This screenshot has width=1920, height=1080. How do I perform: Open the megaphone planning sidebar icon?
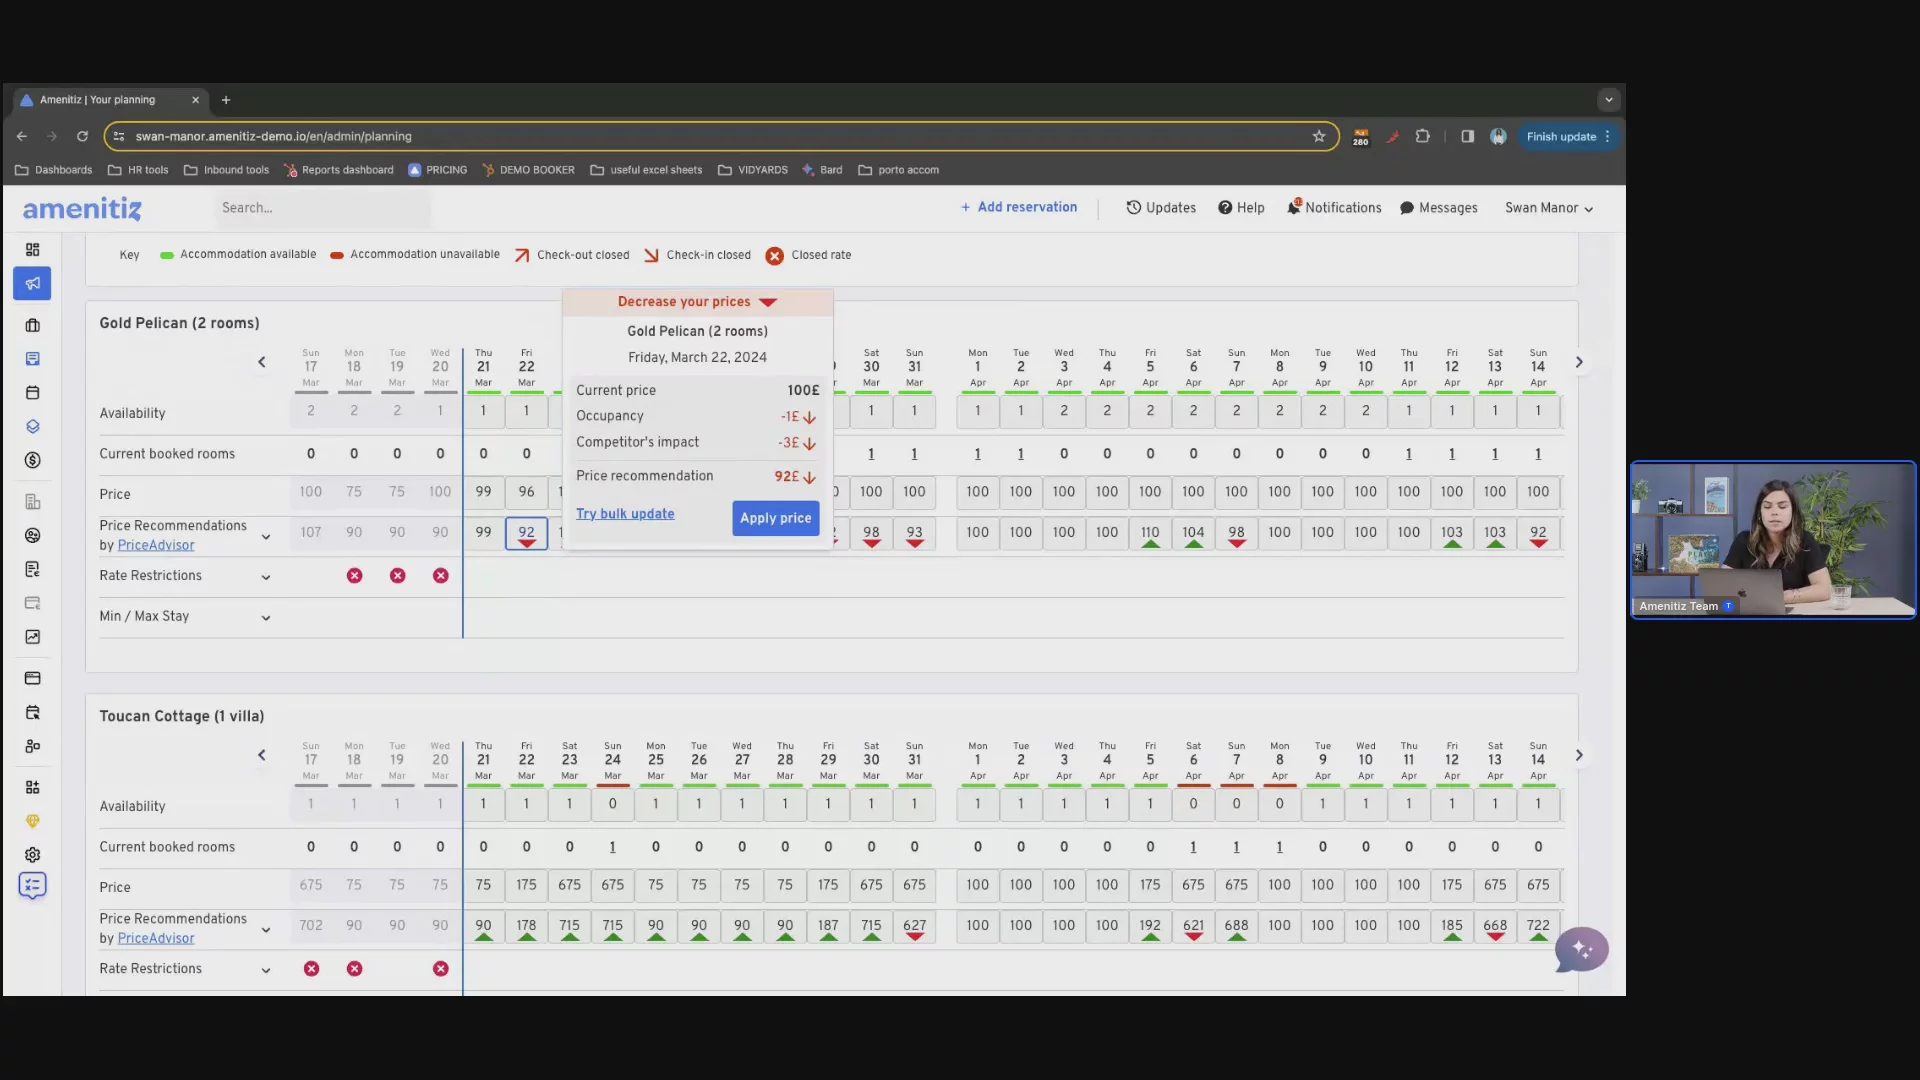(x=32, y=283)
